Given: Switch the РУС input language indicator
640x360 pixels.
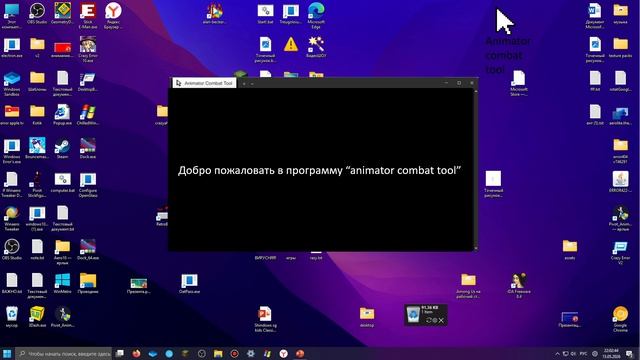Looking at the screenshot, I should click(x=584, y=354).
